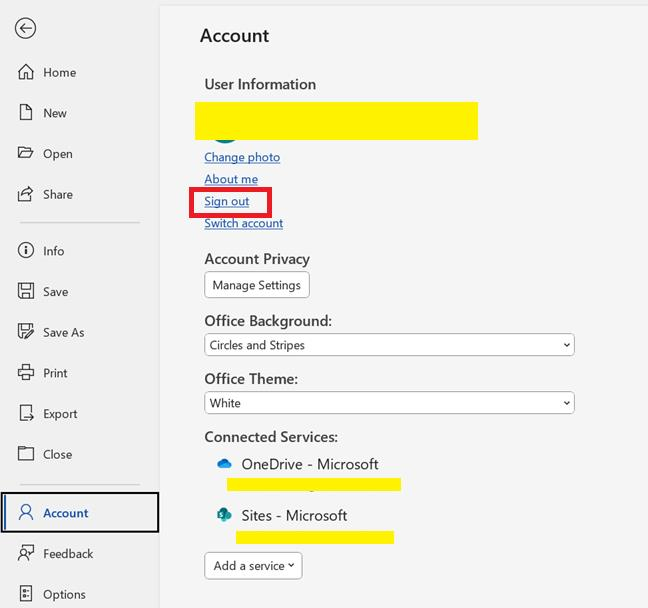Image resolution: width=648 pixels, height=608 pixels.
Task: Select New in the backstage menu
Action: coord(55,113)
